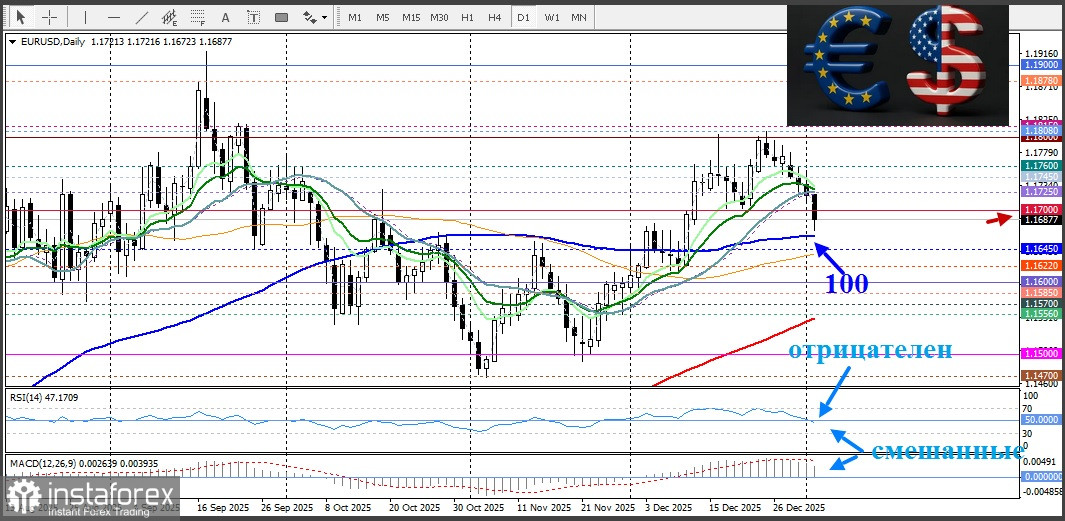
Task: Pick the vertical line drawing tool
Action: [85, 17]
